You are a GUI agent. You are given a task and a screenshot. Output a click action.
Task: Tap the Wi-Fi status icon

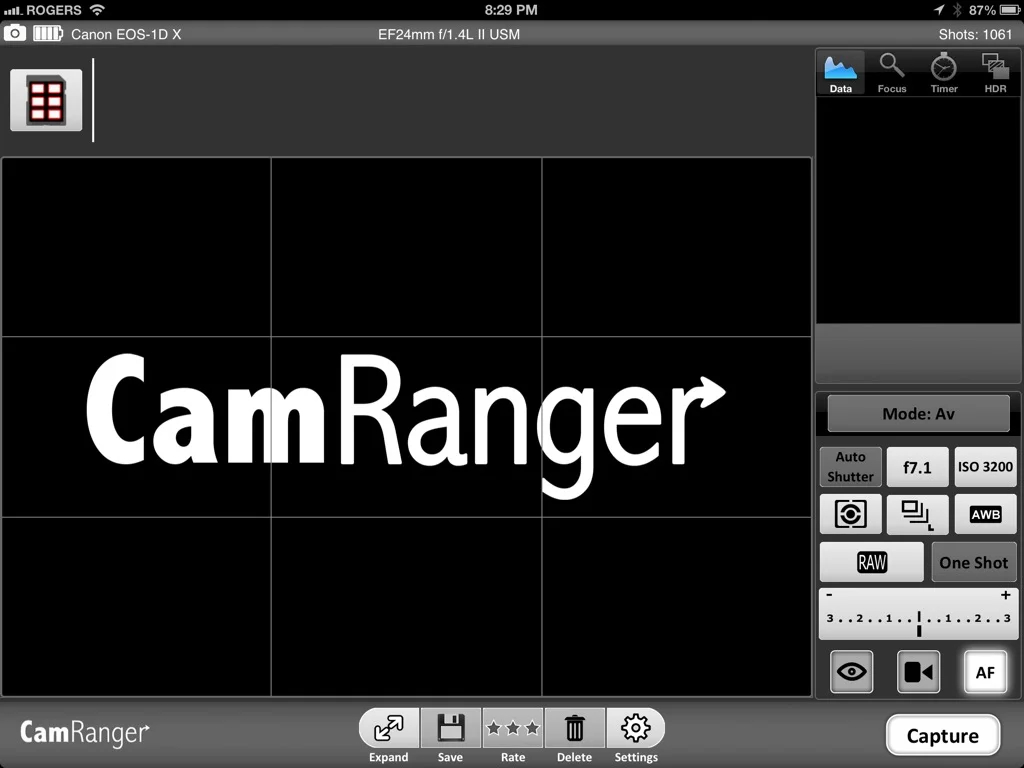click(97, 10)
